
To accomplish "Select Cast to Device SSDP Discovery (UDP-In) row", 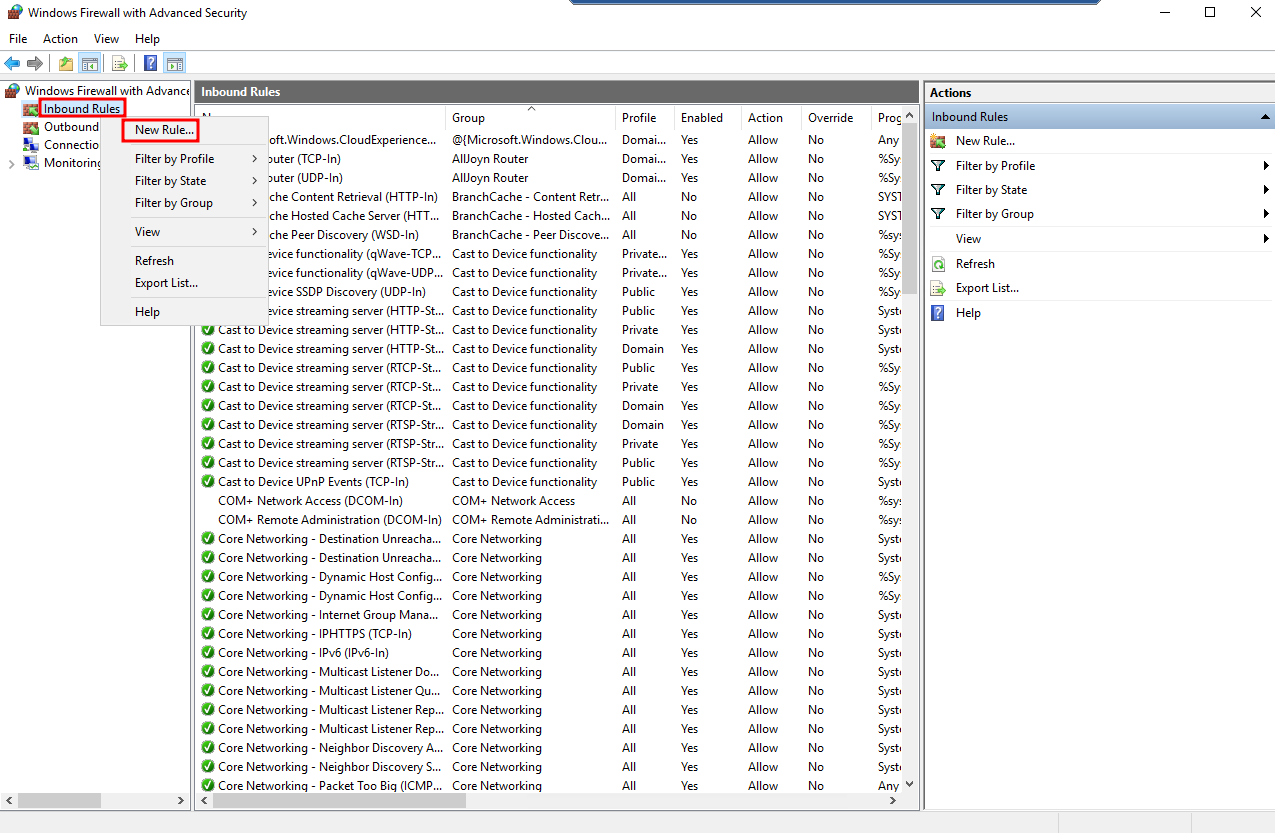I will coord(550,292).
